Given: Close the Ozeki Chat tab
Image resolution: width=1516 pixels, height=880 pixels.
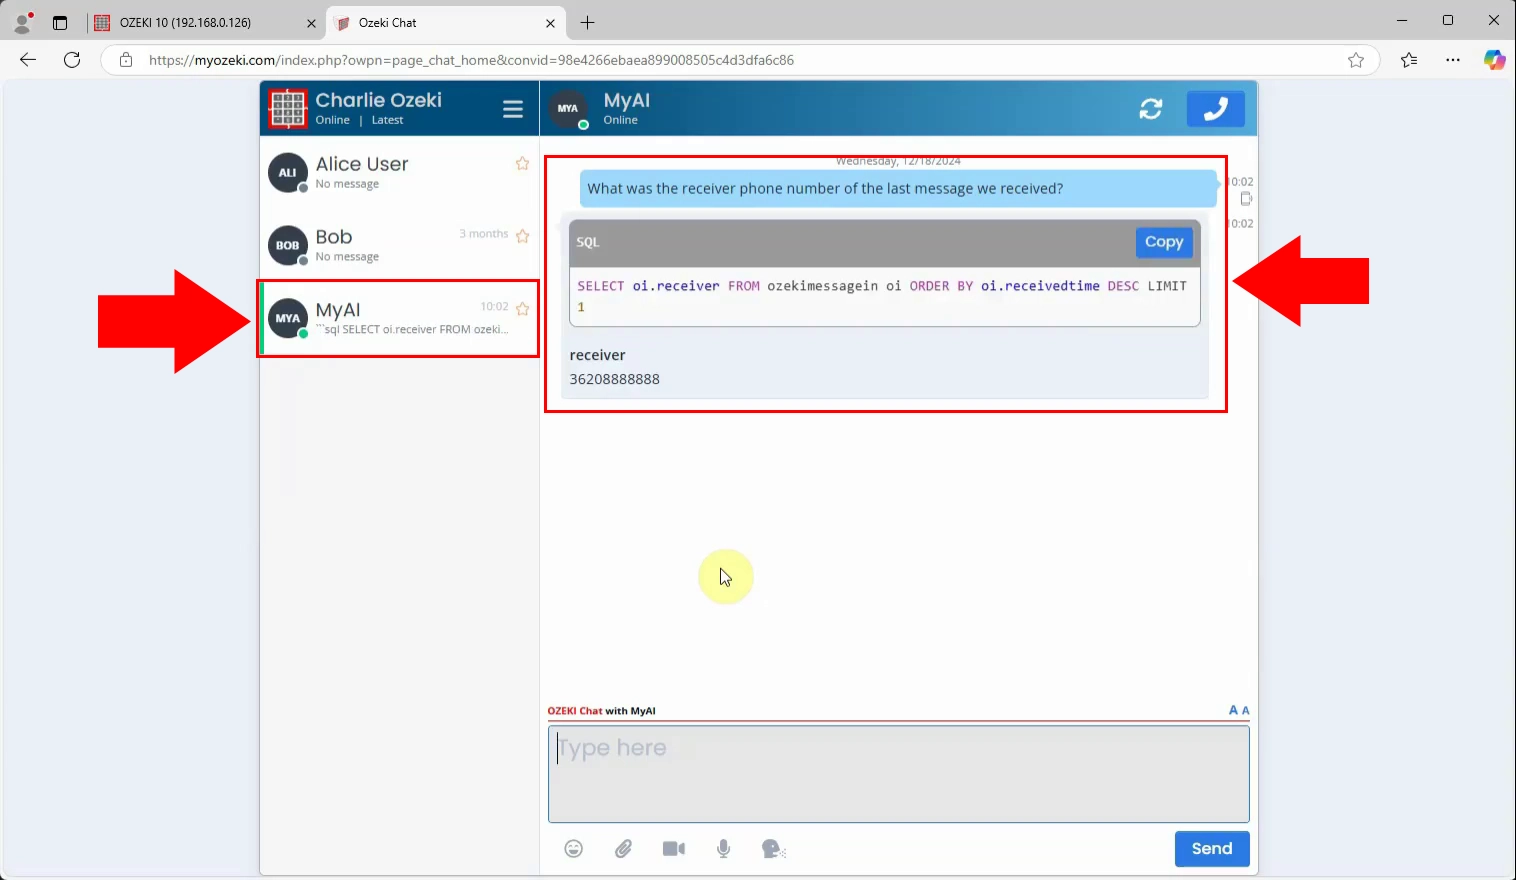Looking at the screenshot, I should [550, 23].
